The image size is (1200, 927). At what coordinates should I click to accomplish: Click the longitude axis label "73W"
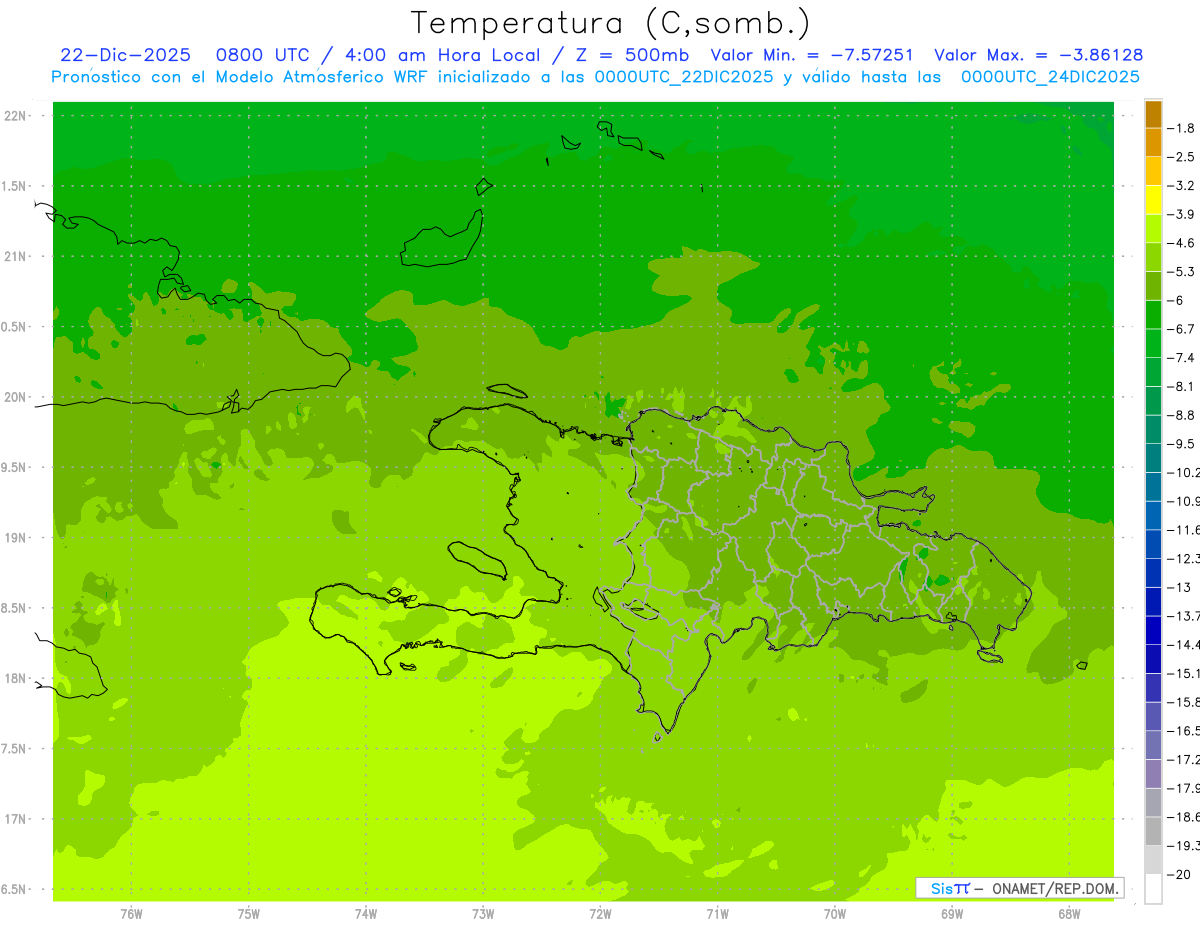tap(483, 914)
